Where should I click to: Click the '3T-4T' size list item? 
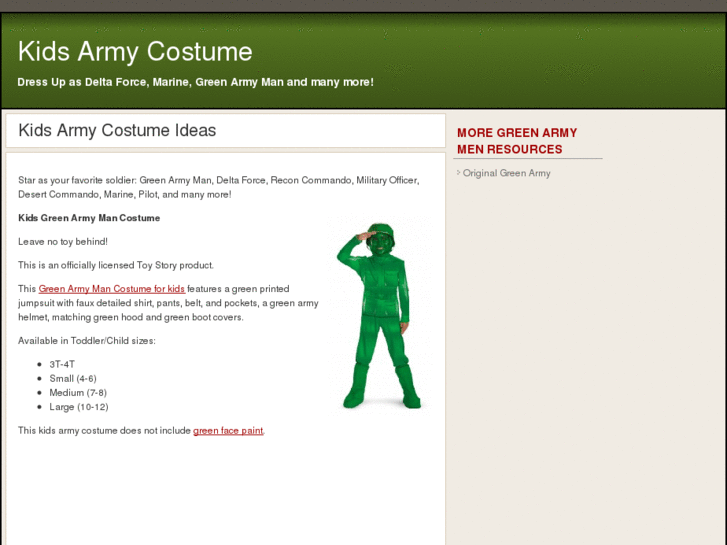click(62, 365)
